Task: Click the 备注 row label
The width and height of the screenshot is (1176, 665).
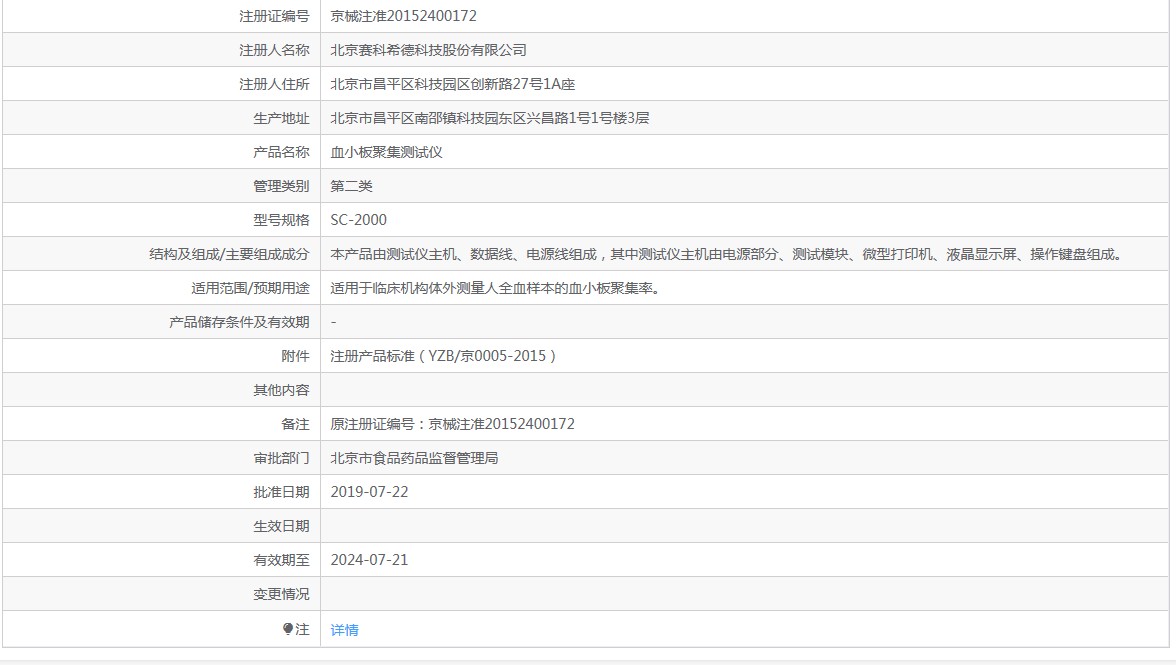Action: (296, 424)
